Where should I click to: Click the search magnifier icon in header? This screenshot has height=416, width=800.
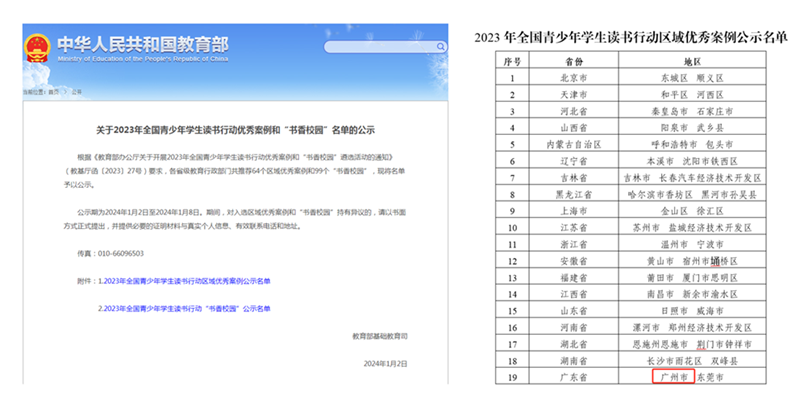click(x=440, y=47)
